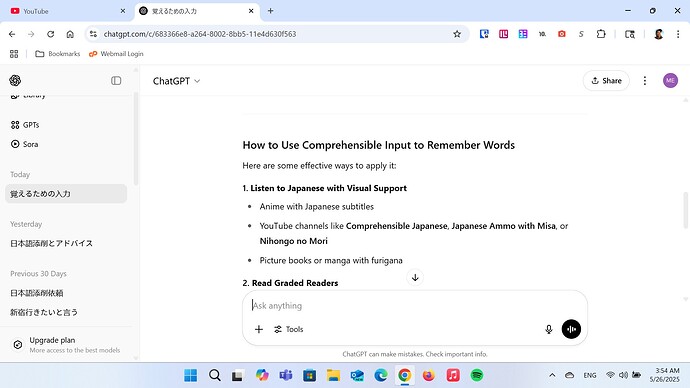Open the Windows Start menu
690x388 pixels.
click(191, 375)
